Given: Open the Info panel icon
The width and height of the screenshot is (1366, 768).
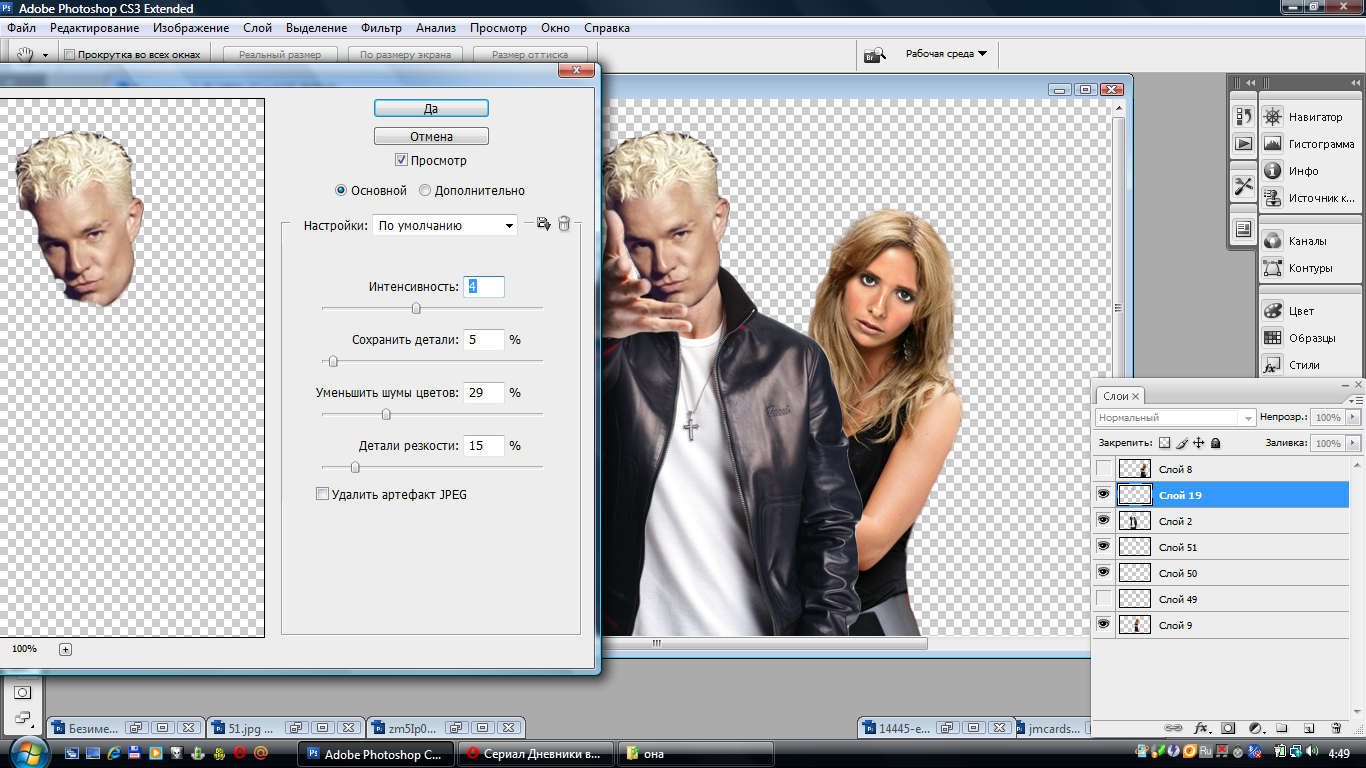Looking at the screenshot, I should [x=1272, y=171].
